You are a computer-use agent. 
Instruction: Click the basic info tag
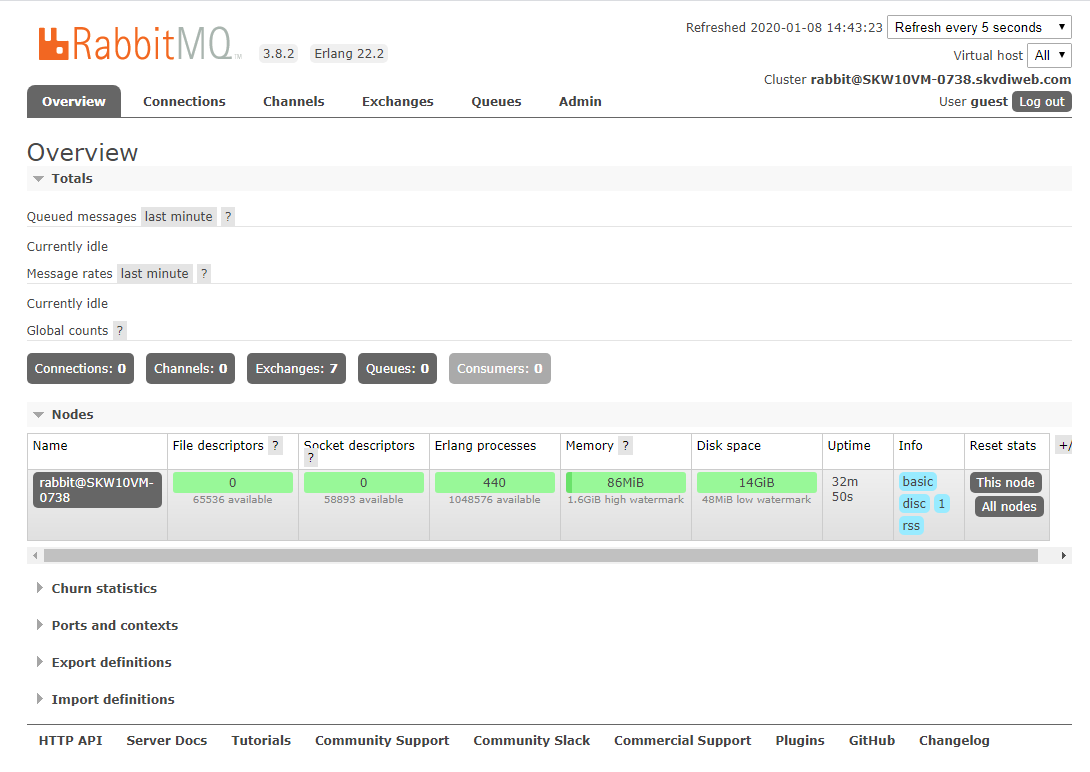pyautogui.click(x=918, y=482)
